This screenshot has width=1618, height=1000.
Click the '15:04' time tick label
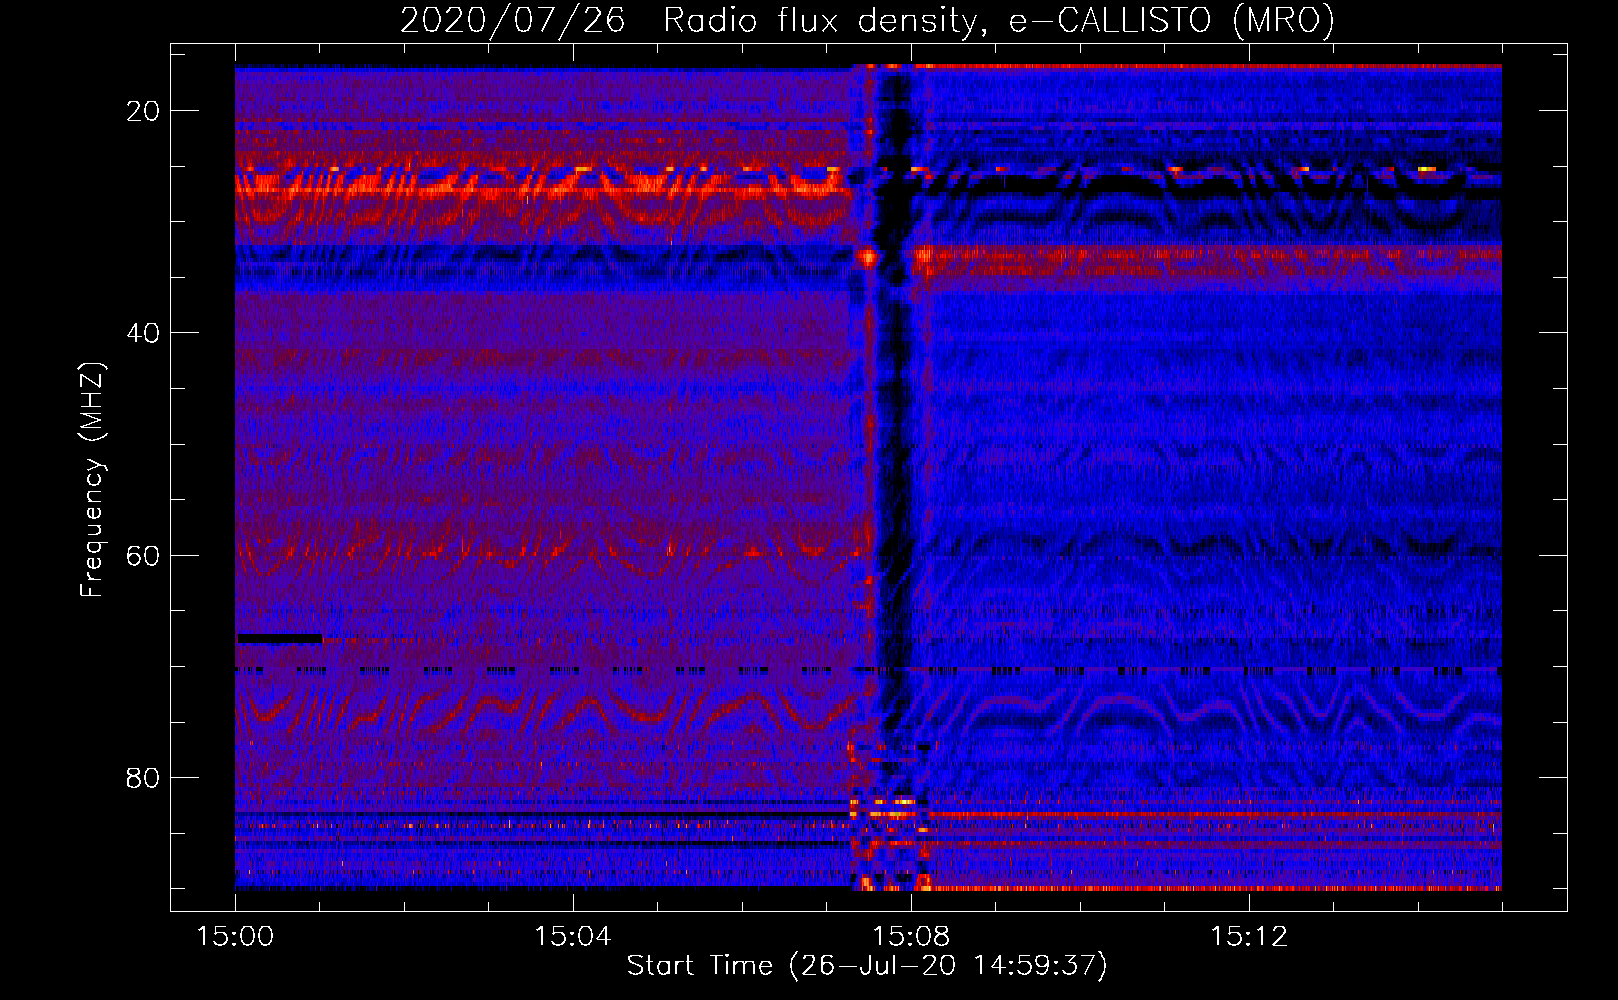point(572,936)
